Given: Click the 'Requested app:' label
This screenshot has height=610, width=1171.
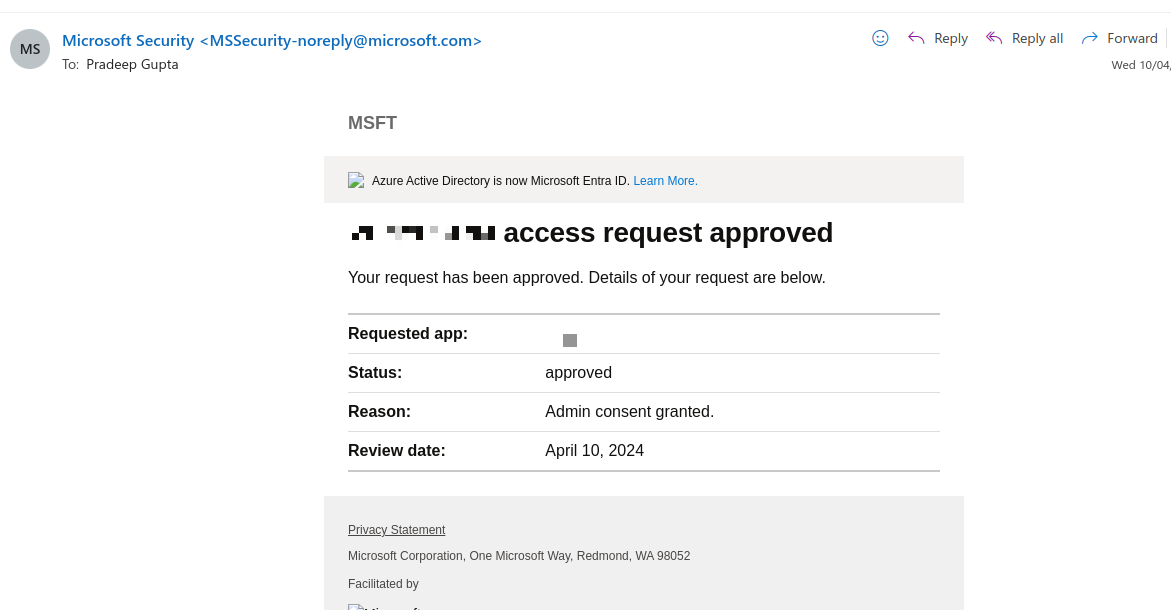Looking at the screenshot, I should (x=408, y=334).
